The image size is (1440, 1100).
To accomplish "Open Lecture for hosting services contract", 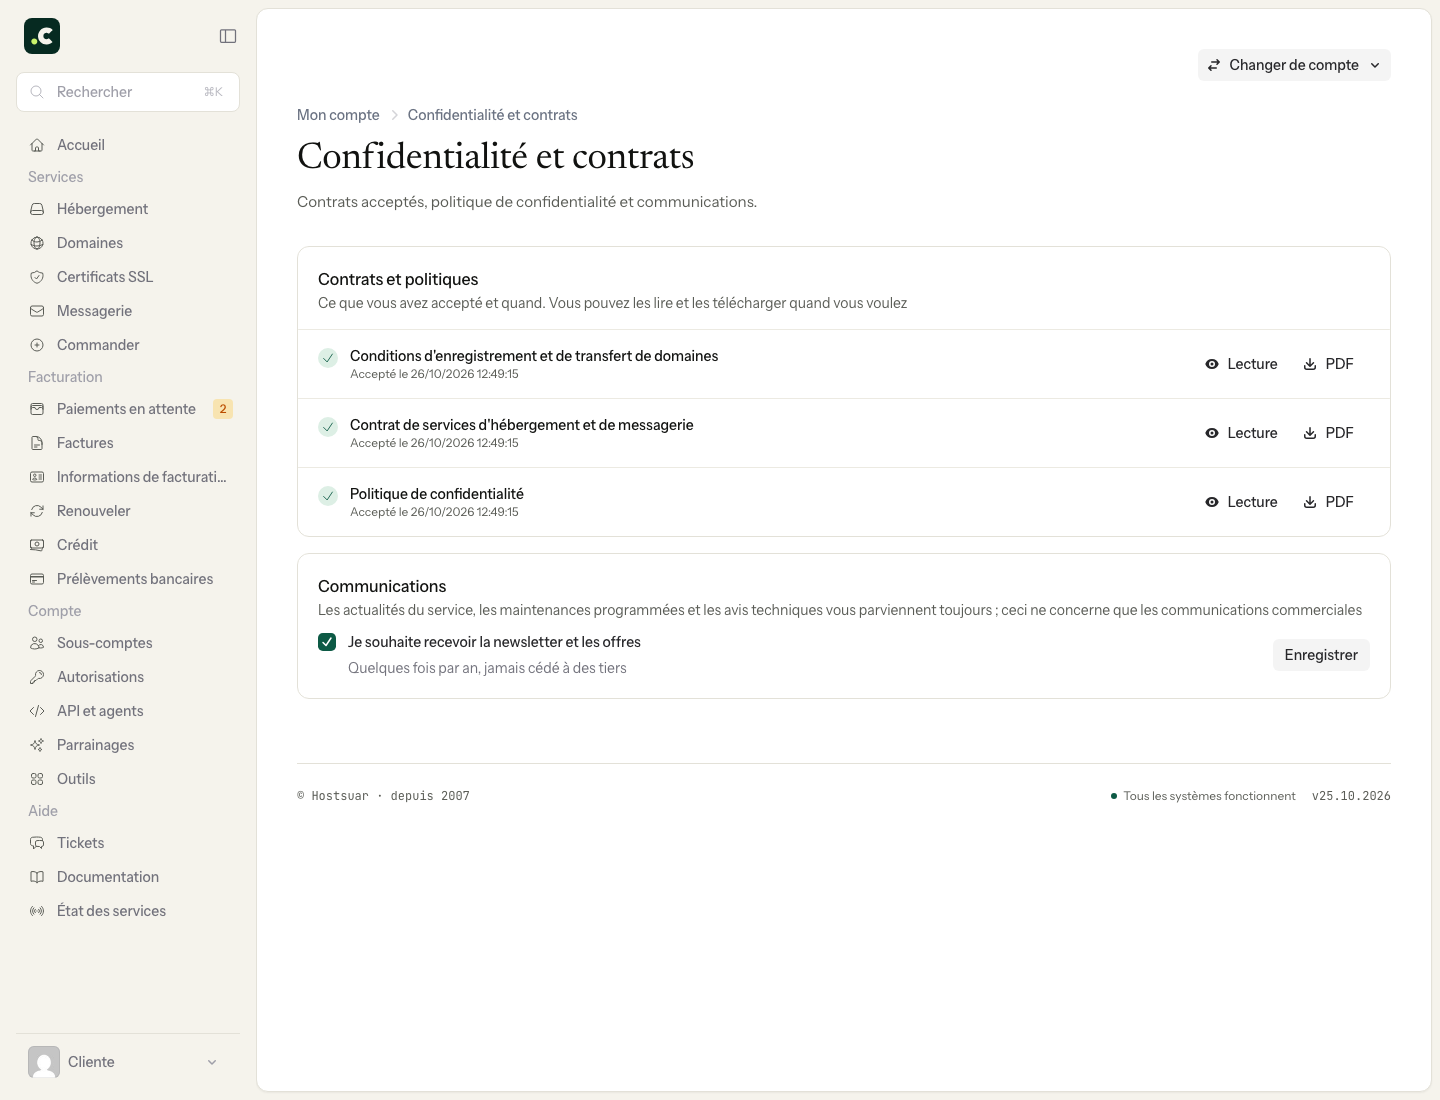I will [1241, 433].
